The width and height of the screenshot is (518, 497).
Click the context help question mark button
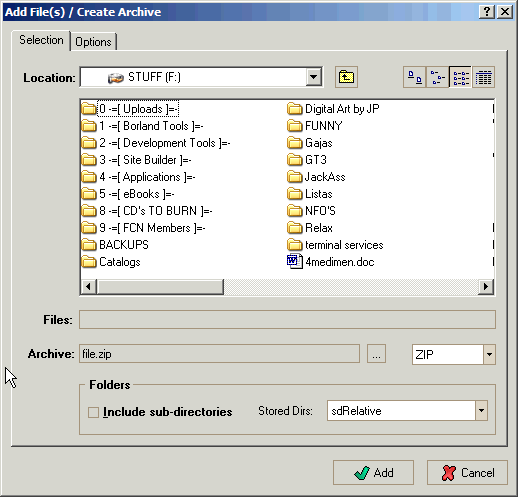click(x=487, y=12)
